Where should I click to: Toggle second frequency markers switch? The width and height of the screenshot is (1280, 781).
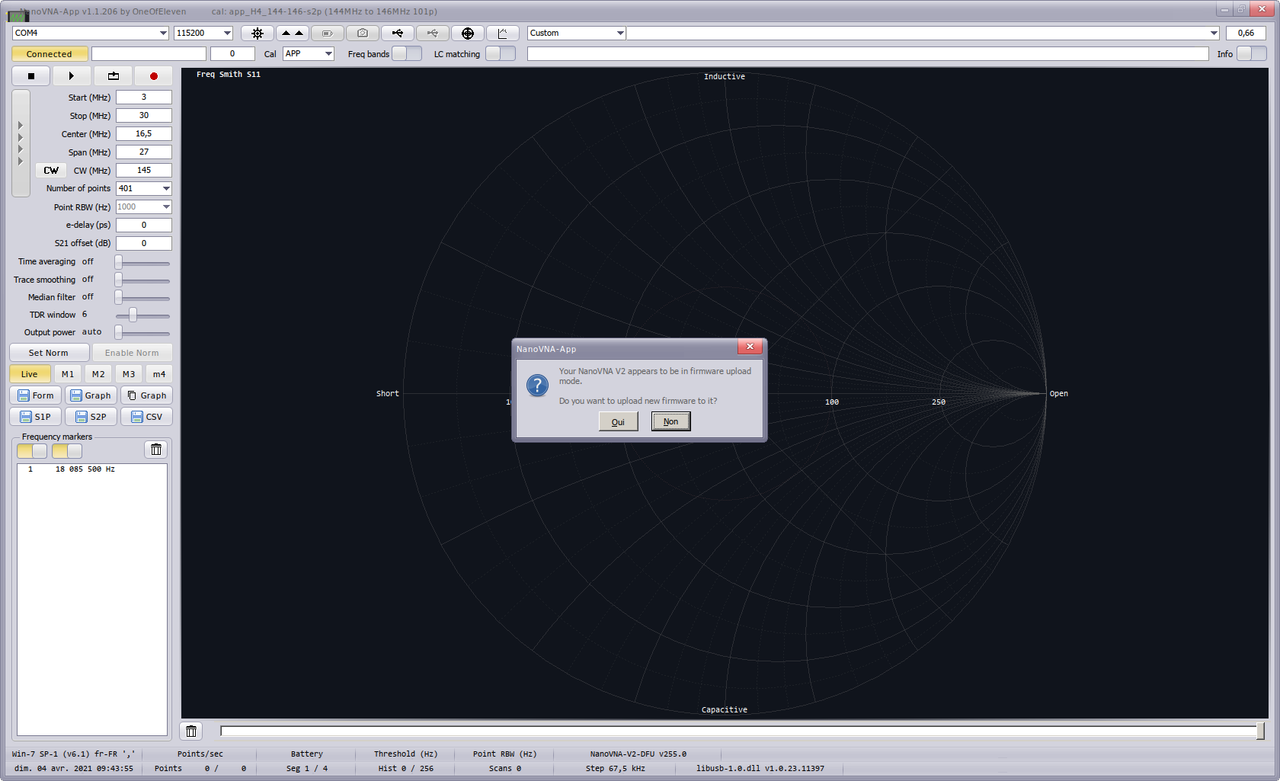(x=67, y=451)
